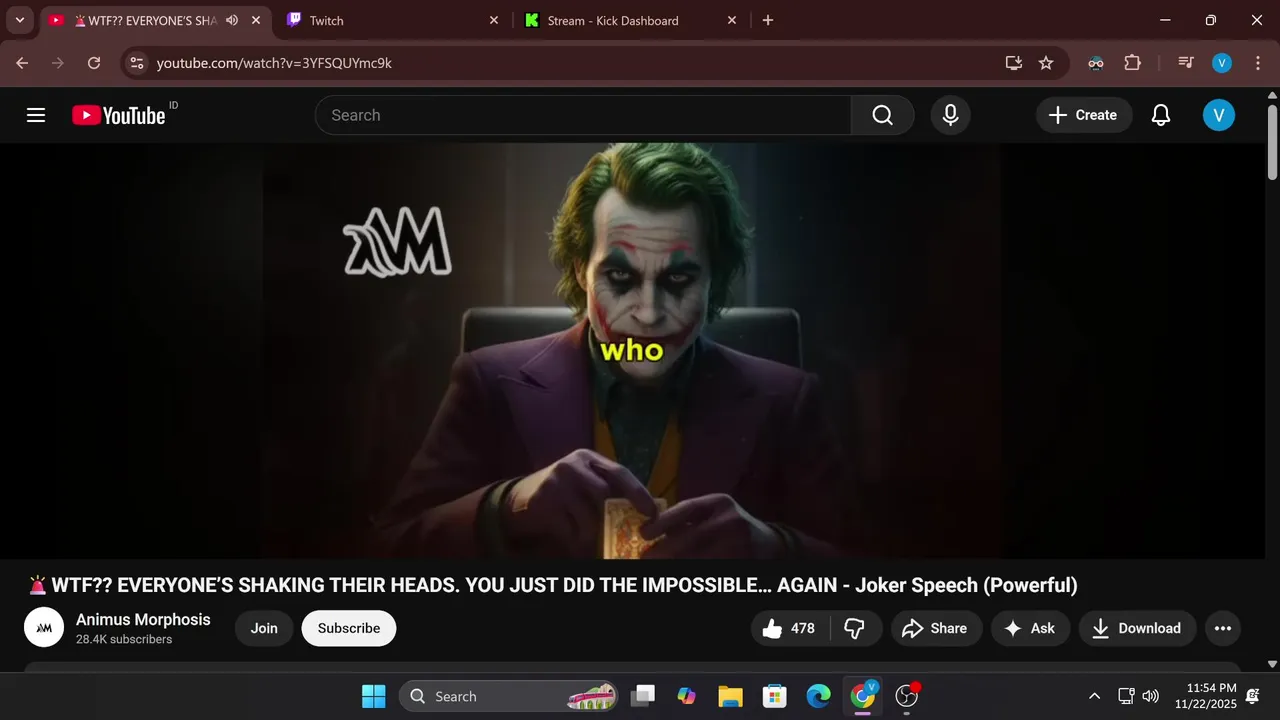The width and height of the screenshot is (1280, 720).
Task: View site information icon in address bar
Action: tap(137, 63)
